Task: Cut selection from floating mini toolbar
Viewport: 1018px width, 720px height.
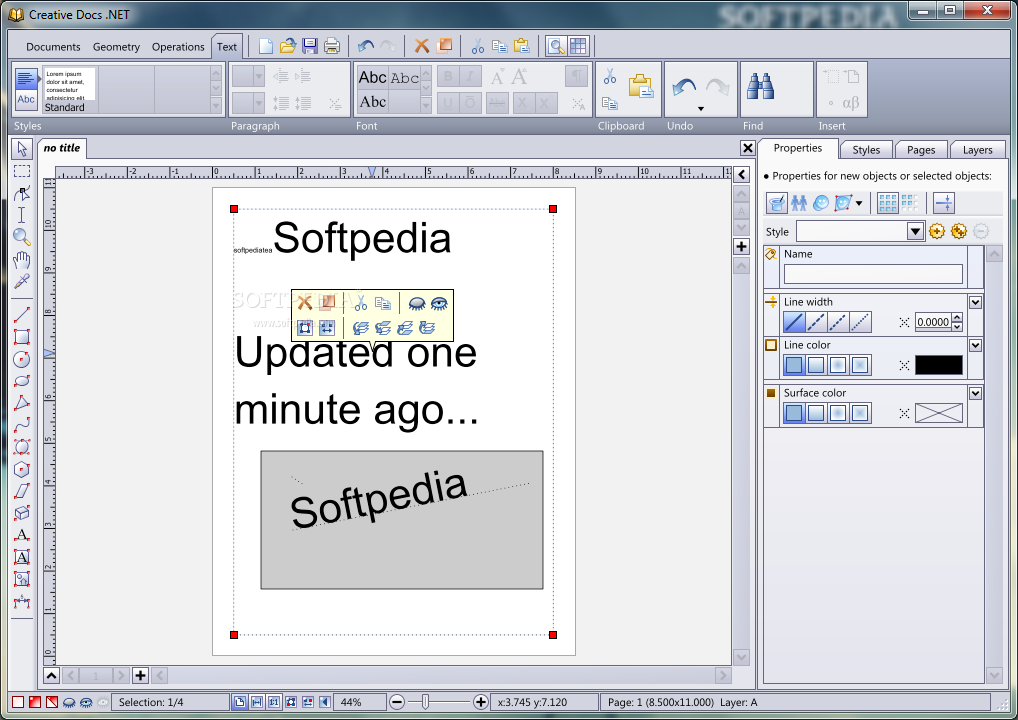Action: tap(361, 303)
